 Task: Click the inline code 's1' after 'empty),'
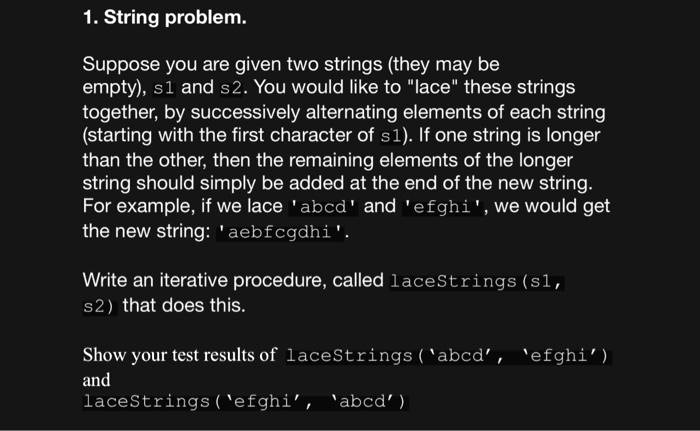coord(163,88)
